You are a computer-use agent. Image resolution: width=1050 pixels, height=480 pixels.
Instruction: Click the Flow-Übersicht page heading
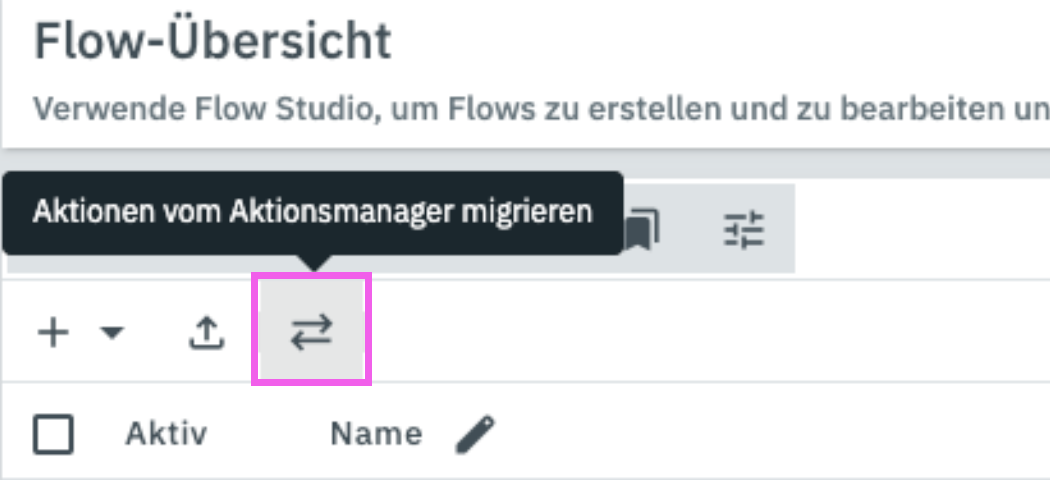click(212, 43)
